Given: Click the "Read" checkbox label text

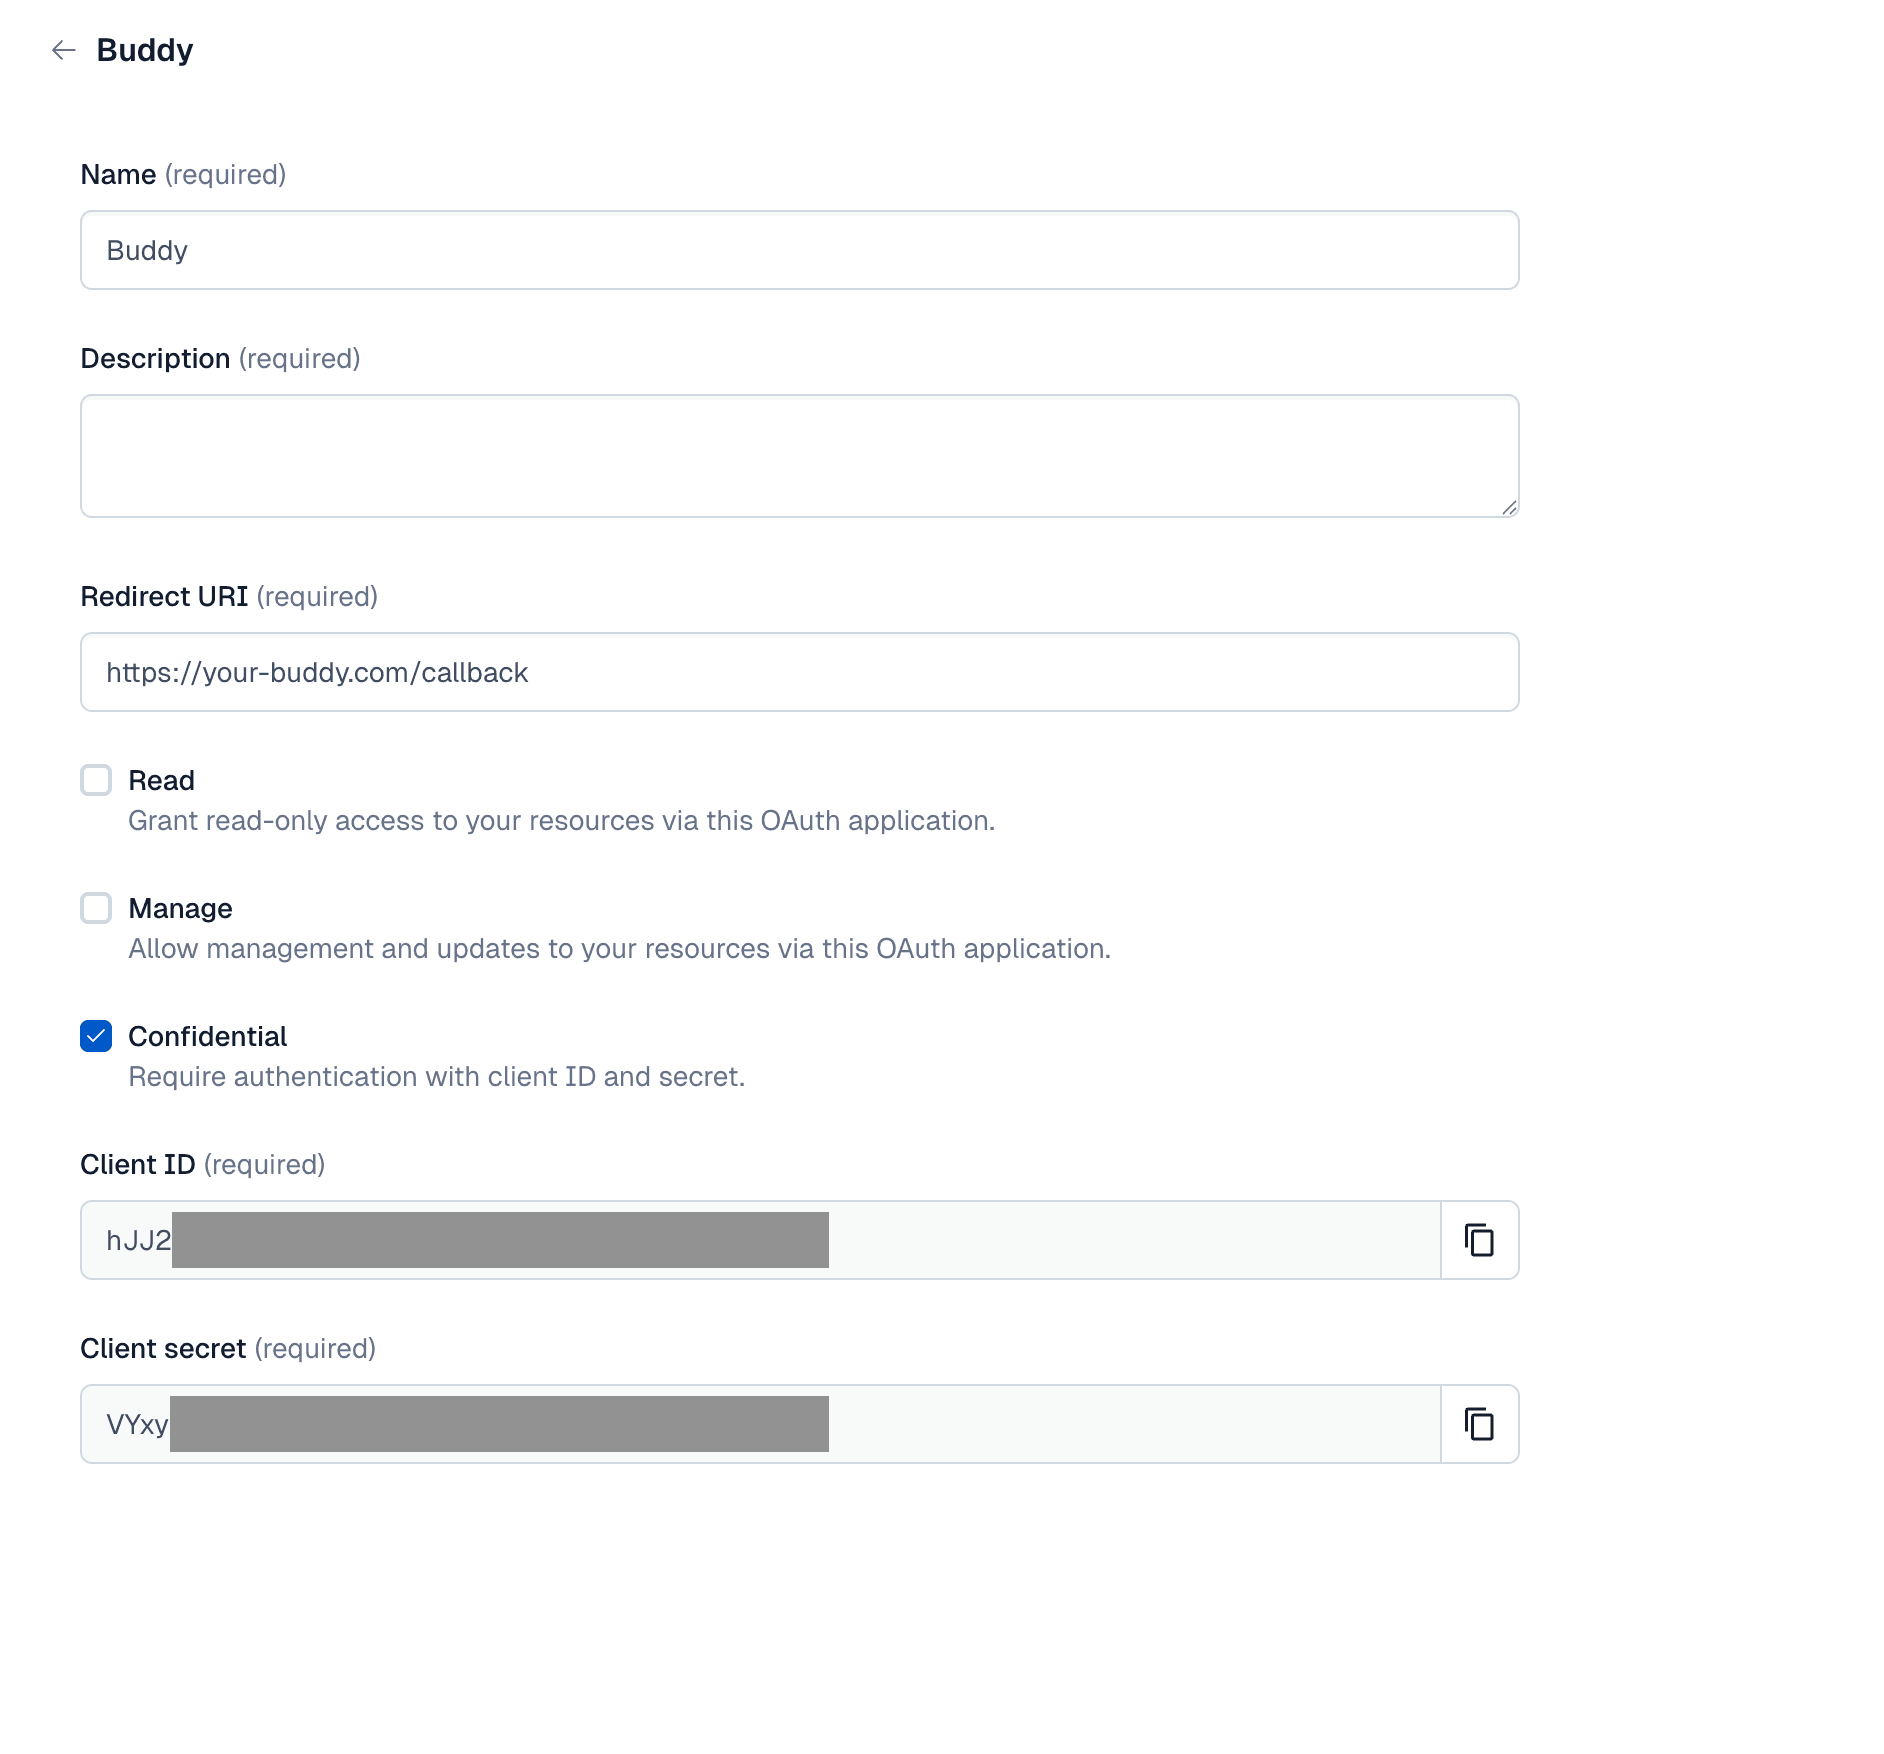Looking at the screenshot, I should point(161,780).
